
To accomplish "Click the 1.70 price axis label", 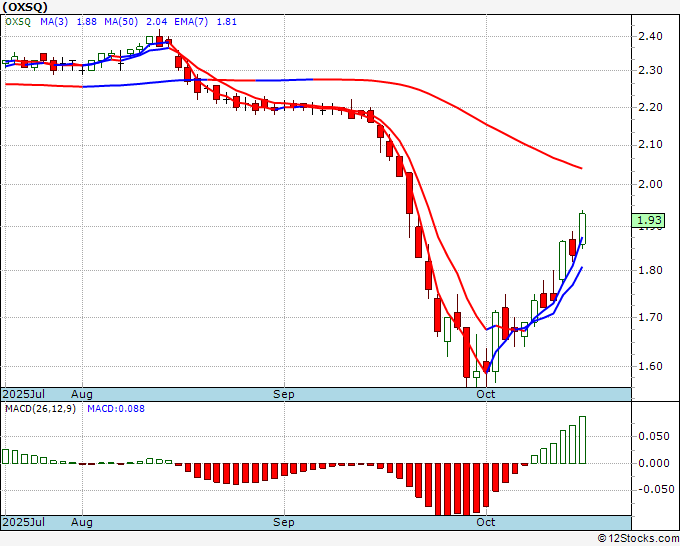I will tap(651, 317).
